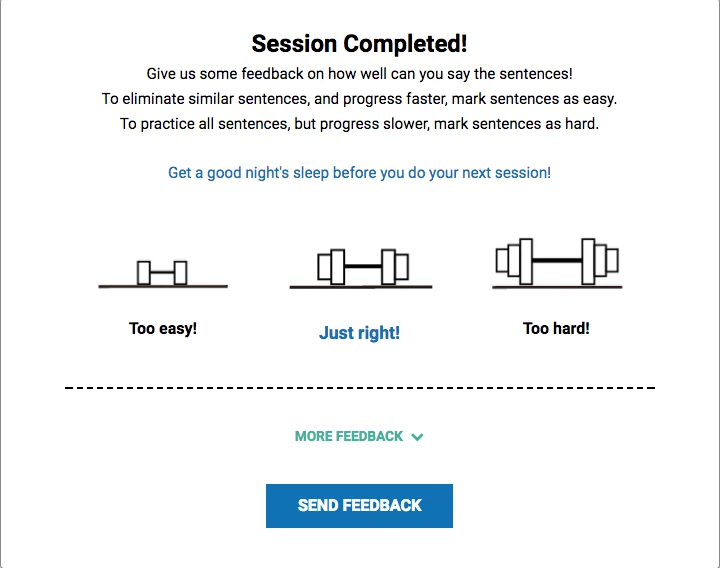720x568 pixels.
Task: Select the small dumbbell icon
Action: pos(162,272)
